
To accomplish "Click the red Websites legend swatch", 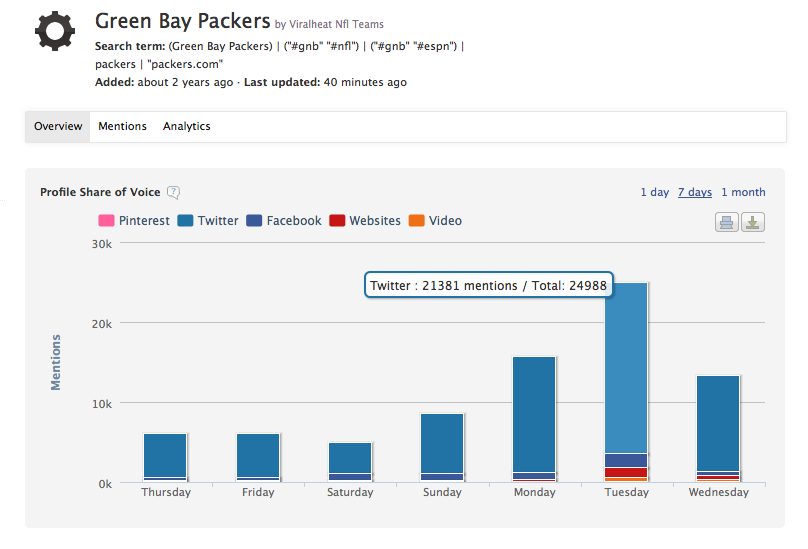I will point(338,221).
